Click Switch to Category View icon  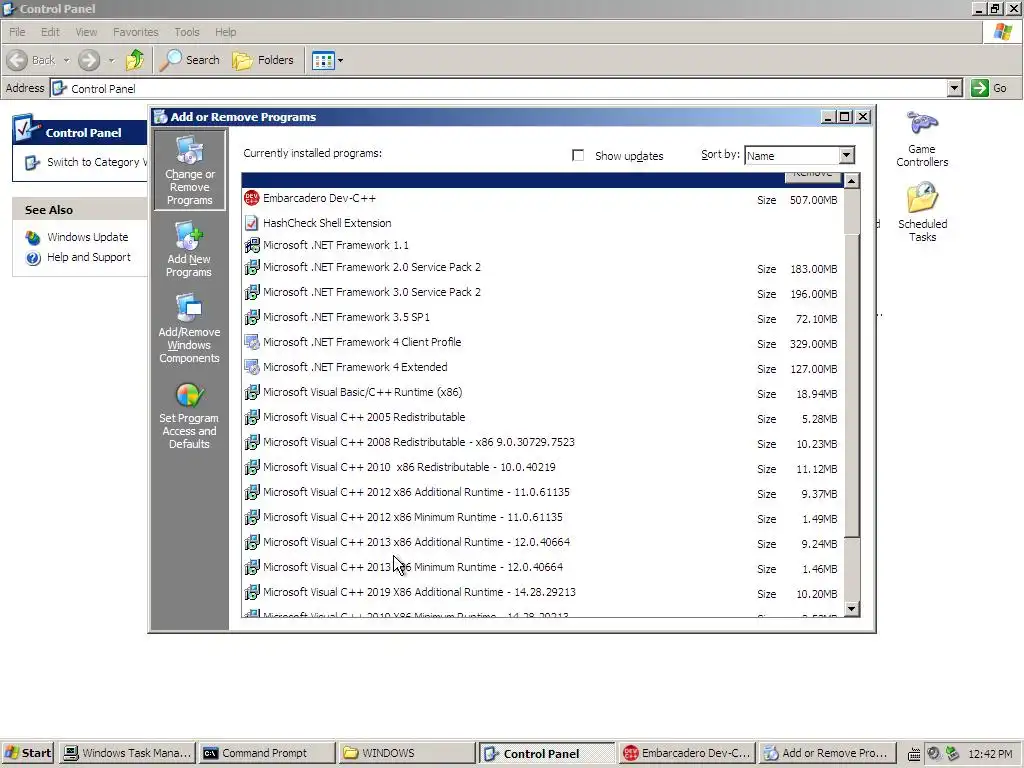pyautogui.click(x=32, y=163)
